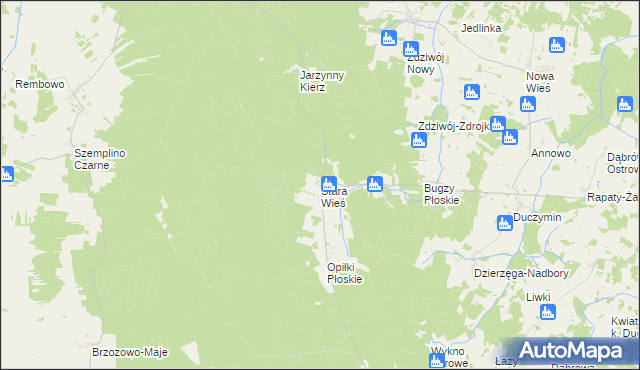Screen dimensions: 640x370
Task: Click the factory icon on Zdziwój Nowy label
Action: pyautogui.click(x=411, y=49)
